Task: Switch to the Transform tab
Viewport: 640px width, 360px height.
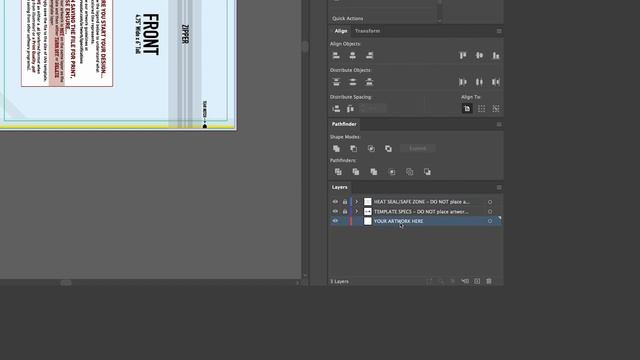Action: pos(367,31)
